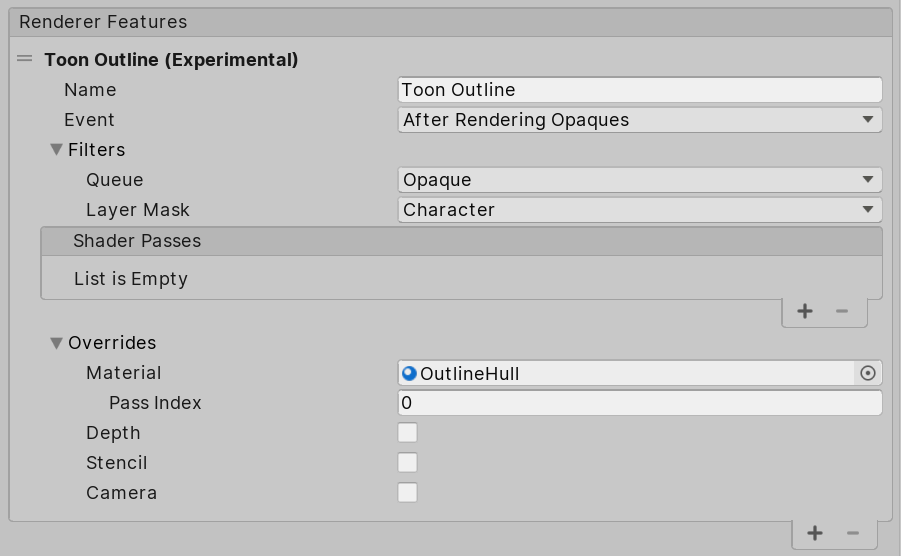
Task: Collapse the Overrides section
Action: [57, 343]
